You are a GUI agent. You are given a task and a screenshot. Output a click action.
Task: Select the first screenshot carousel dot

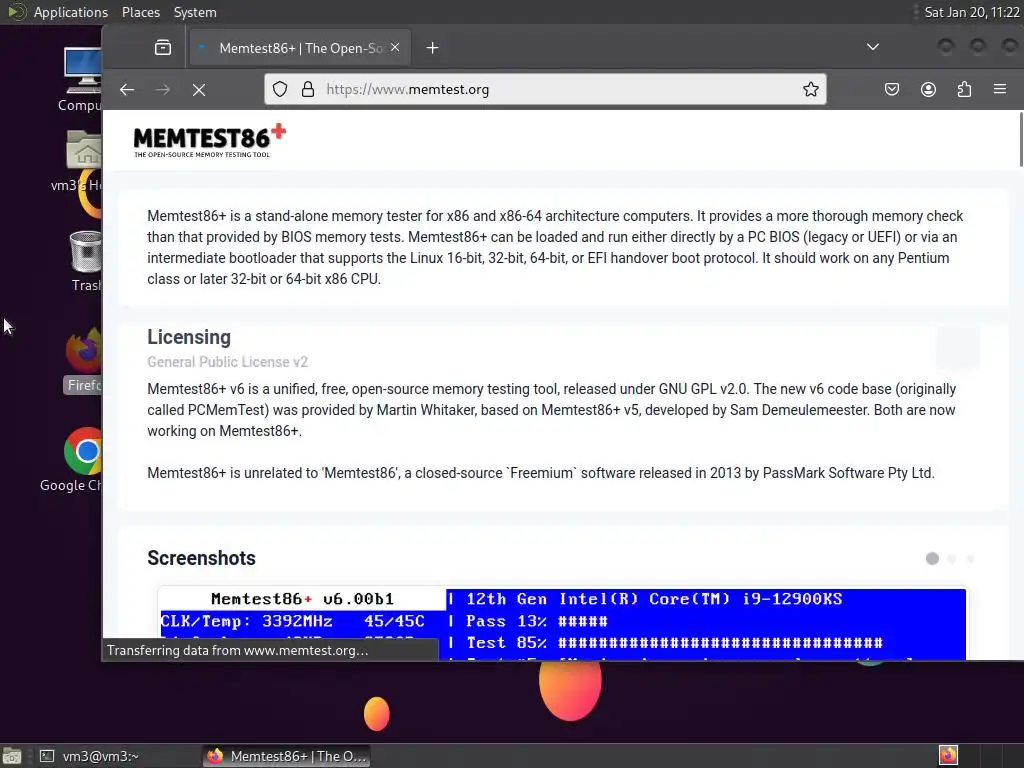pos(932,558)
